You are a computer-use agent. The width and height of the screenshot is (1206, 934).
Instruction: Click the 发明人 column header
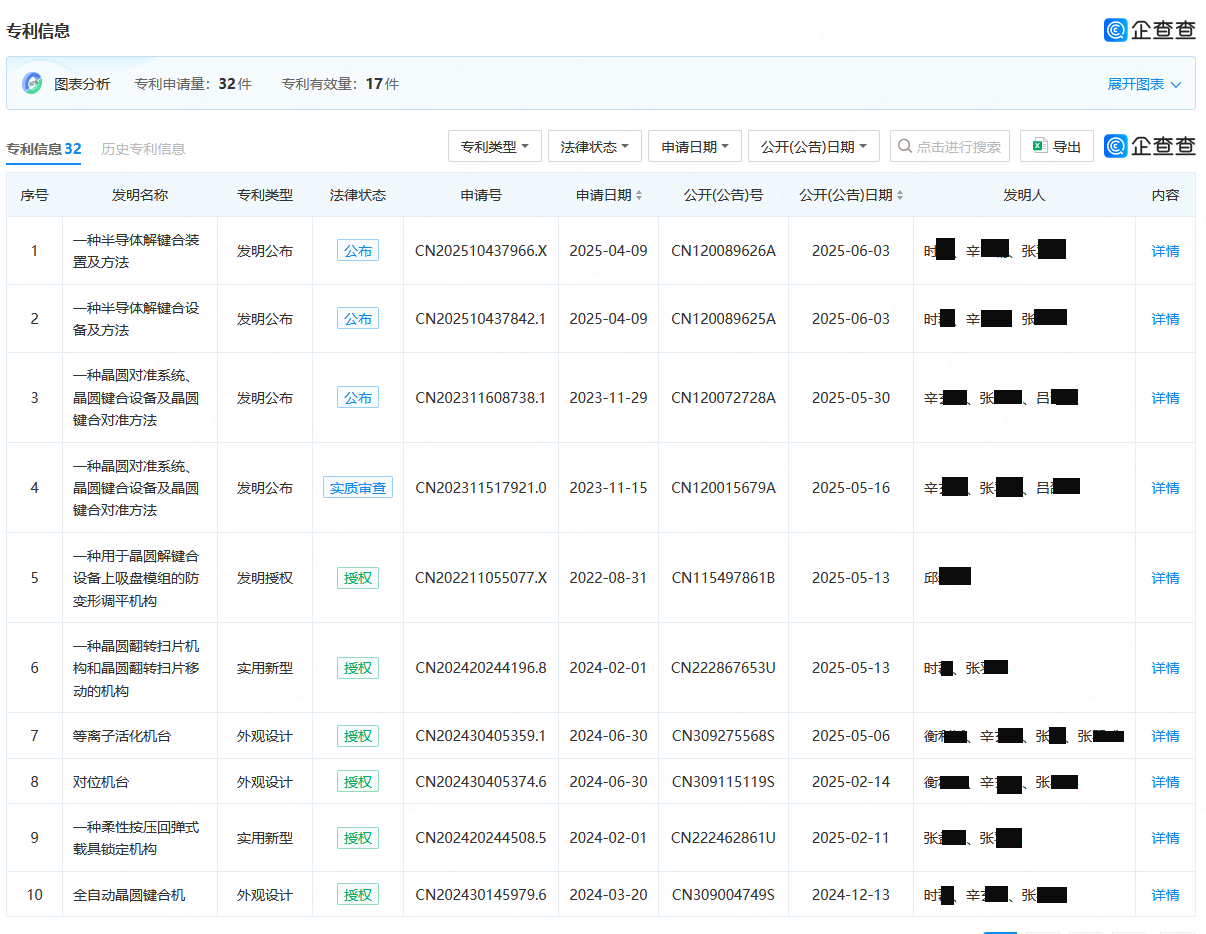click(1024, 195)
